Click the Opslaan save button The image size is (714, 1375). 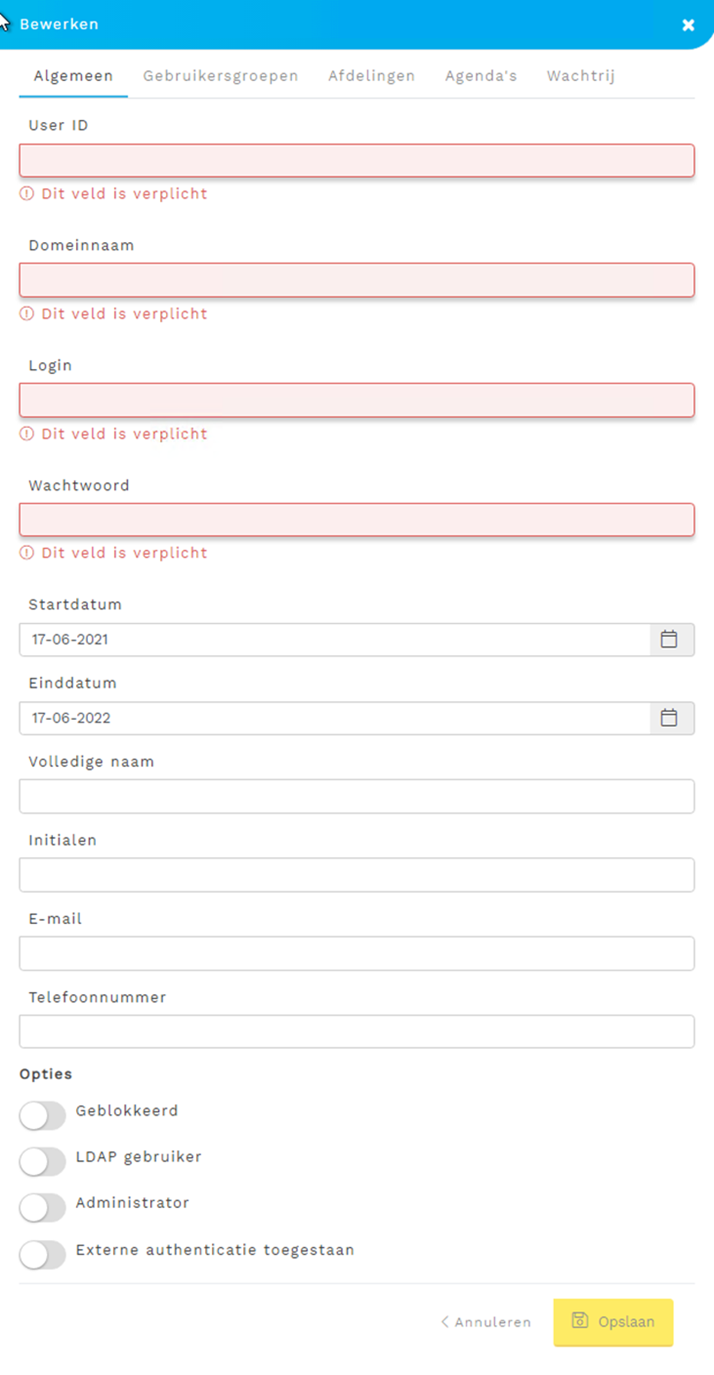coord(613,1322)
